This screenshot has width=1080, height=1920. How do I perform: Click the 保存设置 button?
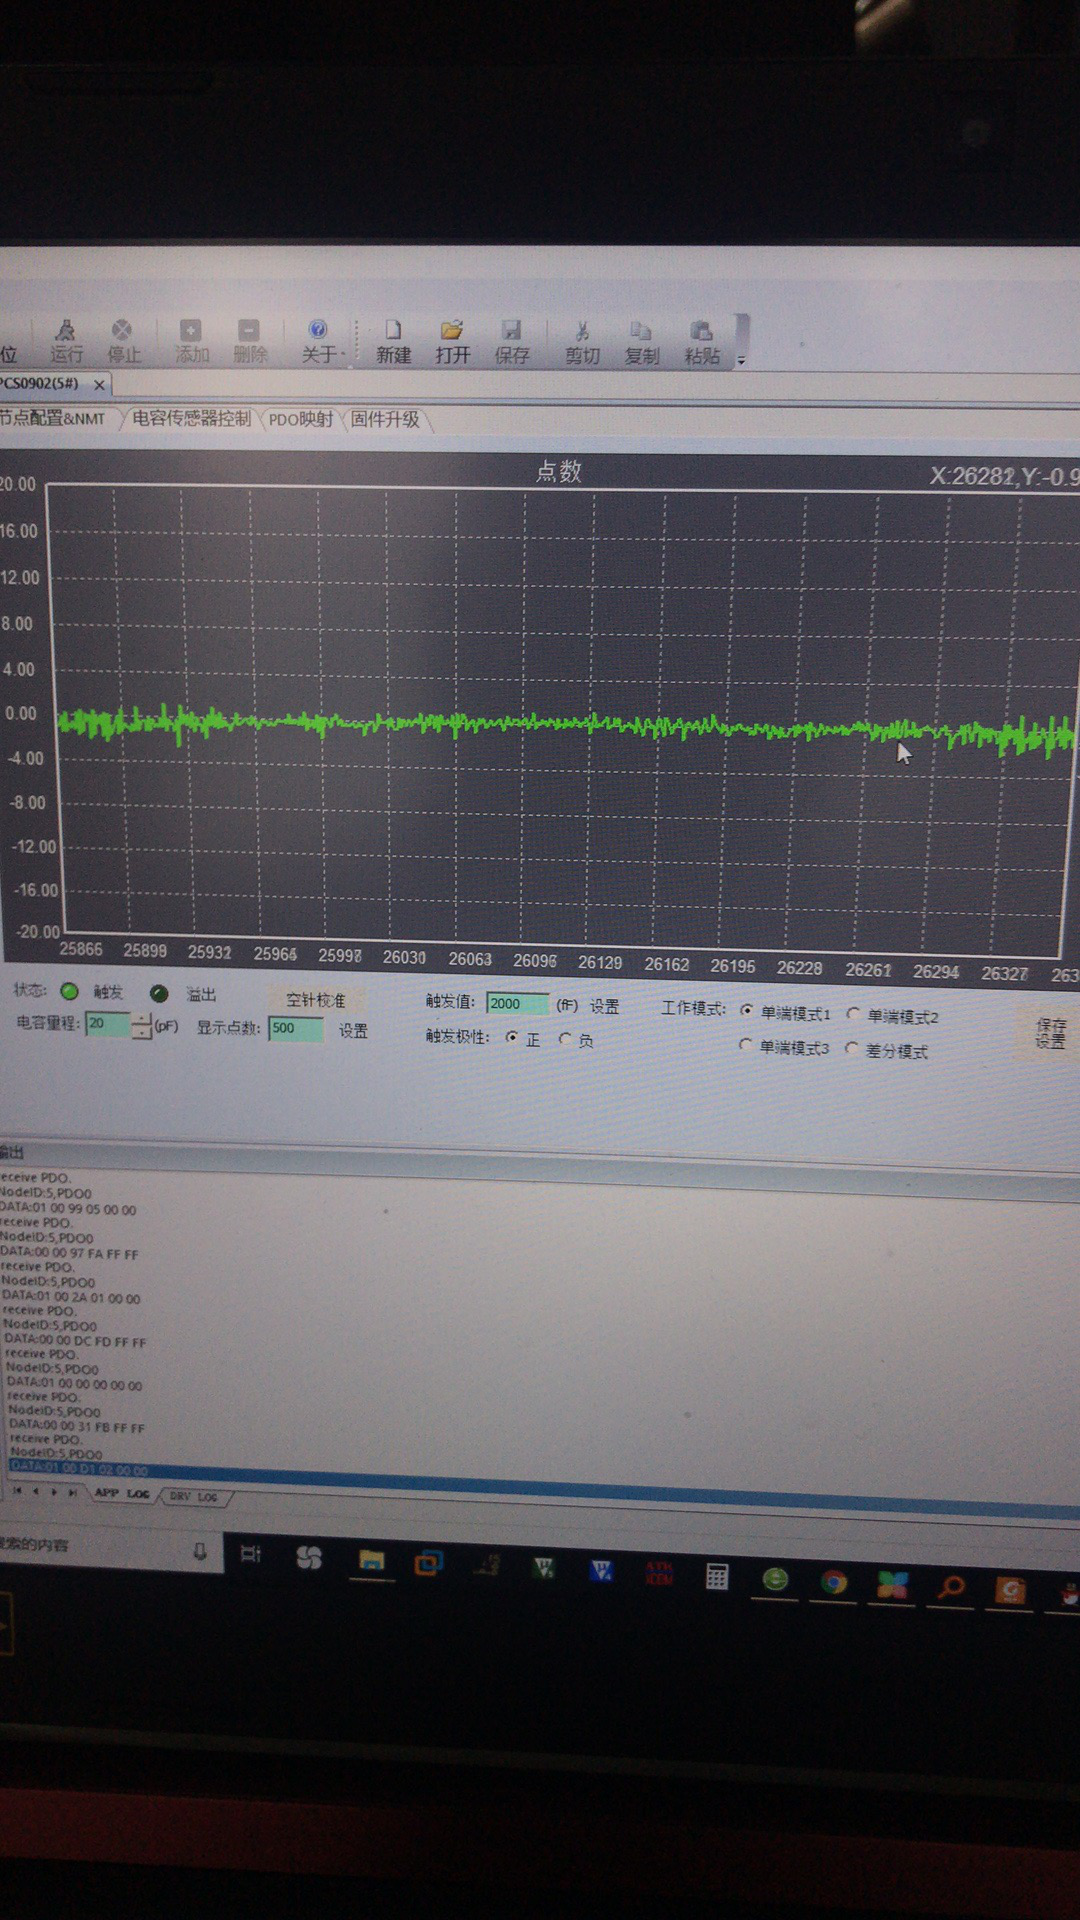(1050, 1033)
